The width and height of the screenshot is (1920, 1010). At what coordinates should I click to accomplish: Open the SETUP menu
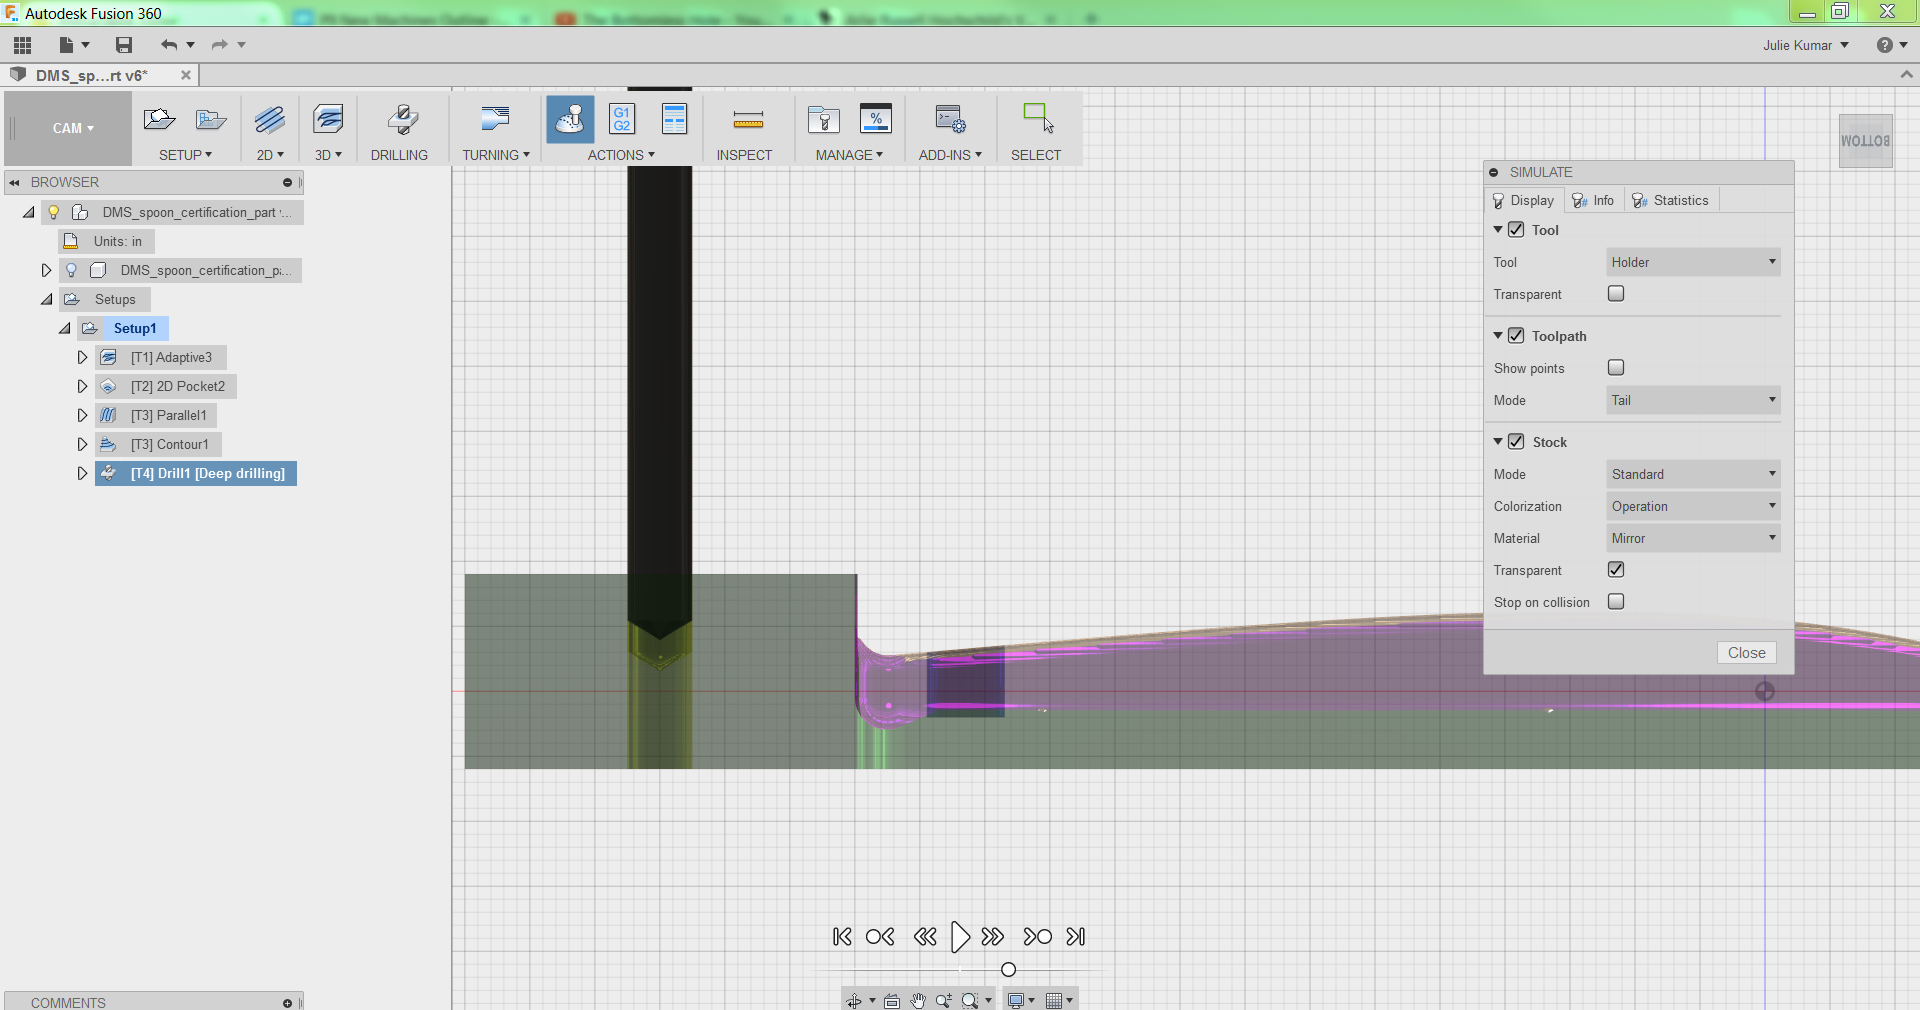coord(186,155)
